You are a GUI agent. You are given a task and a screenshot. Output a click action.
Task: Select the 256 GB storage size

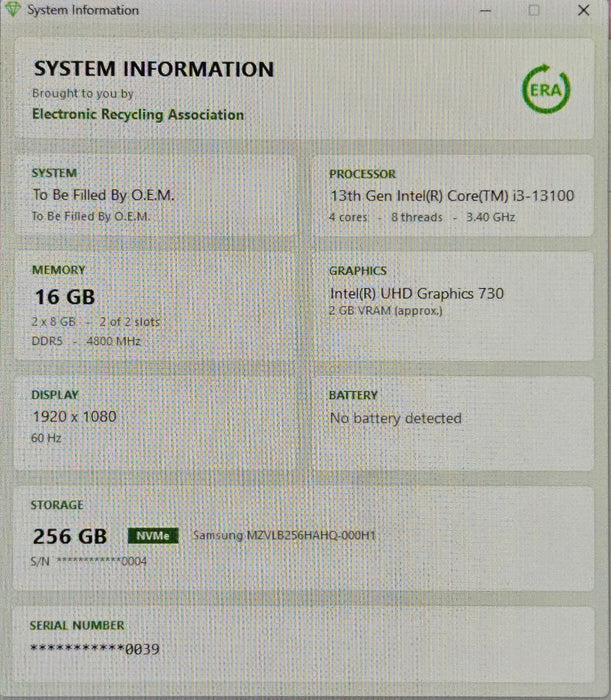(x=70, y=536)
